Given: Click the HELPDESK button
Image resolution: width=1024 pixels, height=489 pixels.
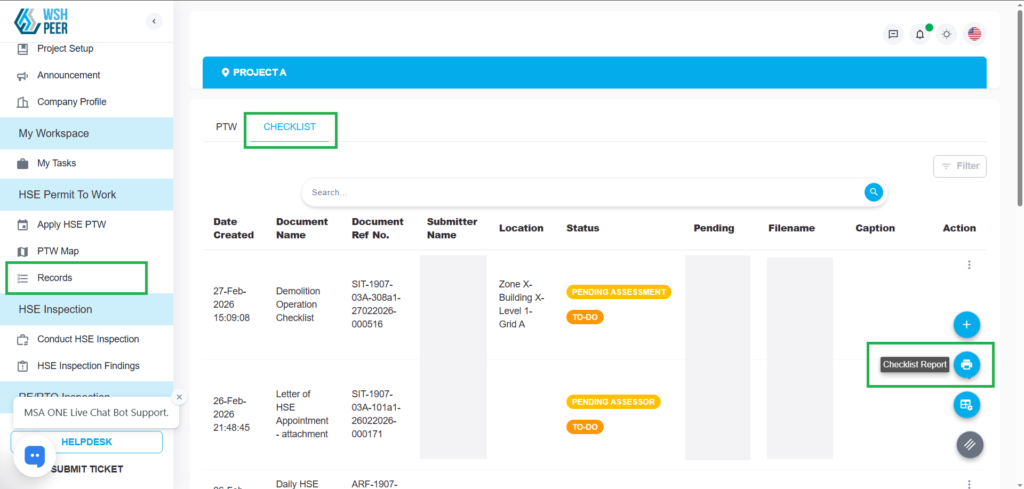Looking at the screenshot, I should pos(87,442).
